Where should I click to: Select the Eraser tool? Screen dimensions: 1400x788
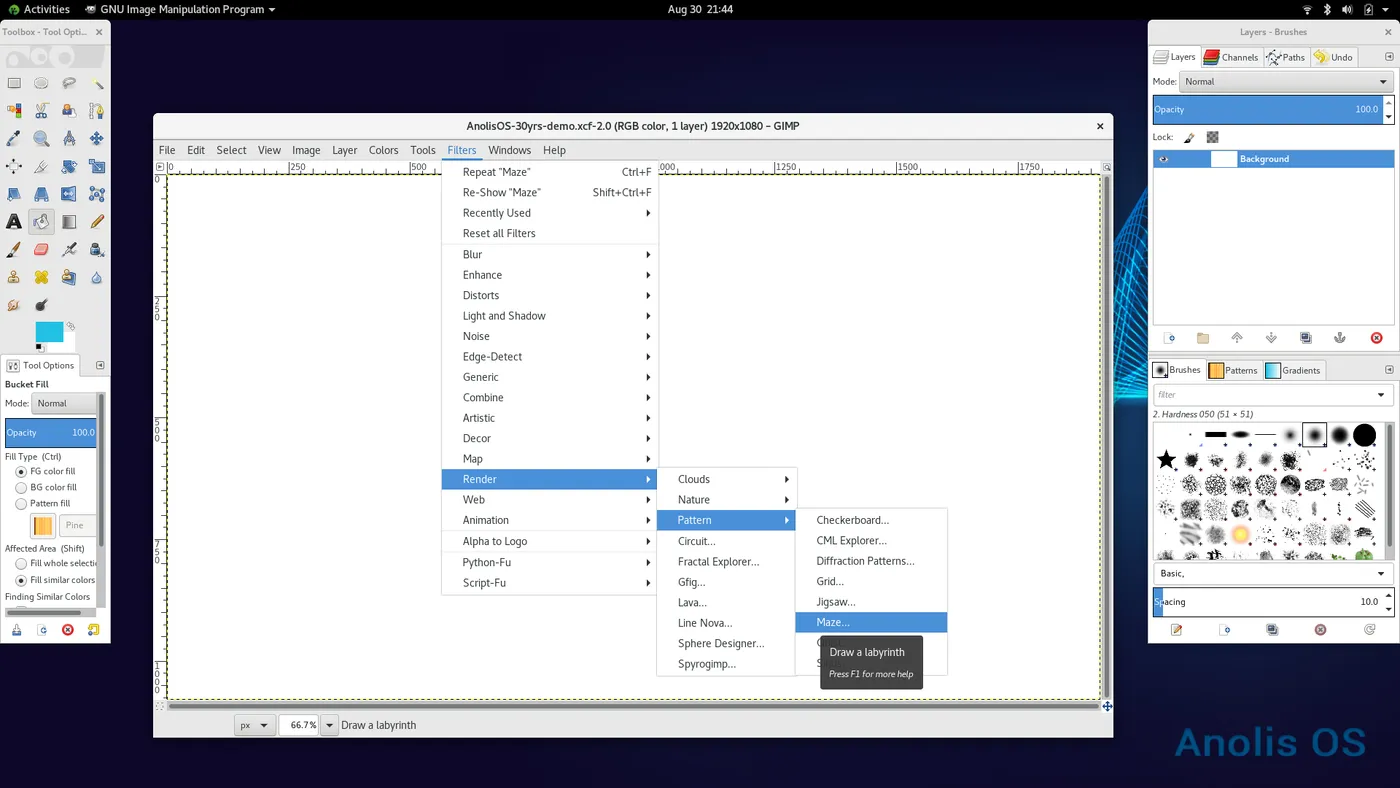41,249
